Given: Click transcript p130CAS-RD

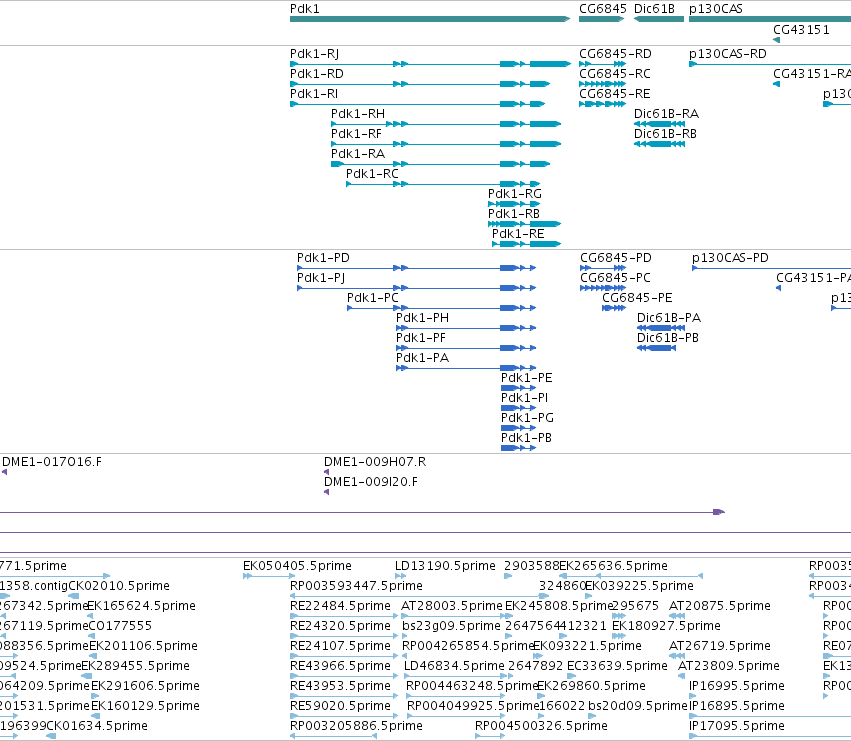Looking at the screenshot, I should pos(770,64).
